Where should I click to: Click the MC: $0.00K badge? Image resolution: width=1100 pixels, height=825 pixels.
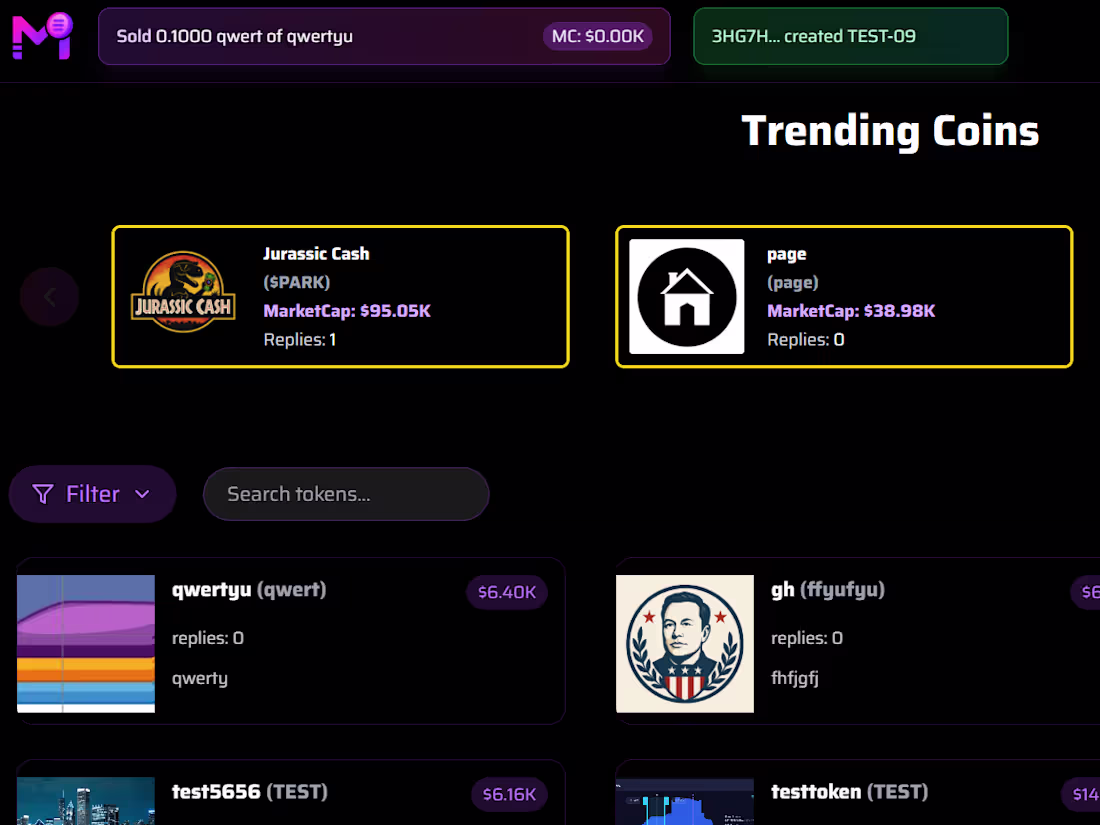pyautogui.click(x=598, y=35)
